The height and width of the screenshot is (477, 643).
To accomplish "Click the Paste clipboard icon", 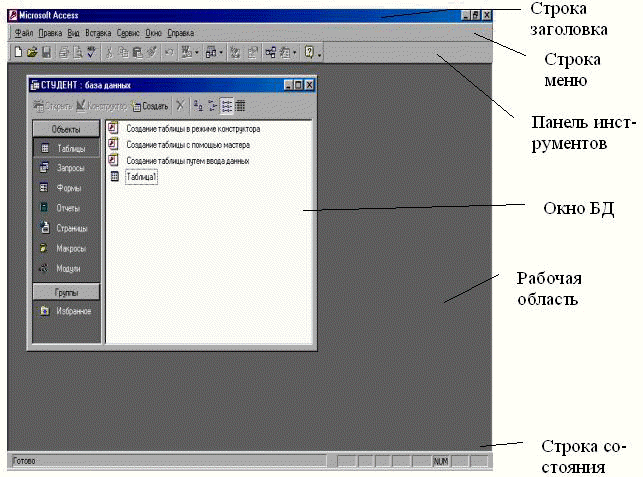I will tap(137, 52).
